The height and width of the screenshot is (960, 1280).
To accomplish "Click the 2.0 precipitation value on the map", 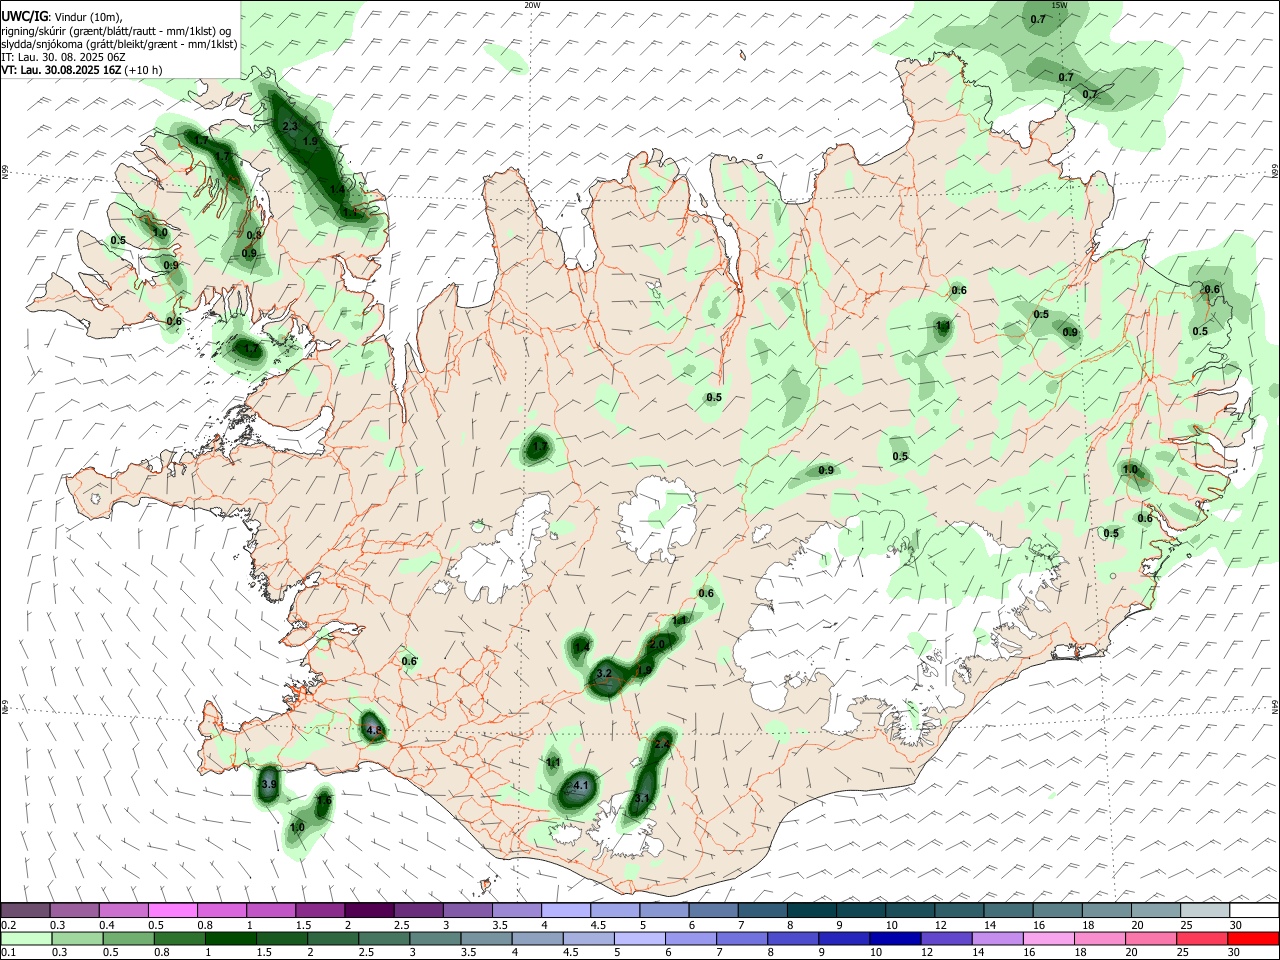I will pyautogui.click(x=658, y=645).
